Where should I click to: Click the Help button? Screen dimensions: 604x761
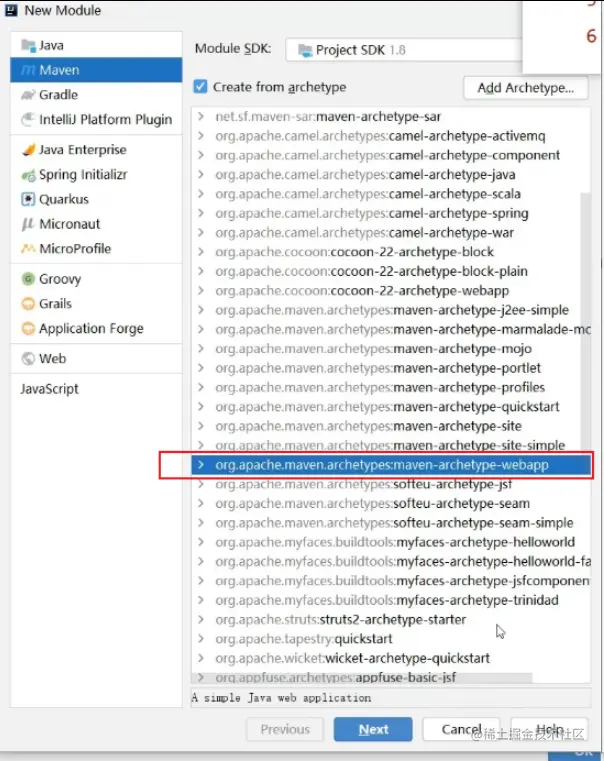coord(549,729)
